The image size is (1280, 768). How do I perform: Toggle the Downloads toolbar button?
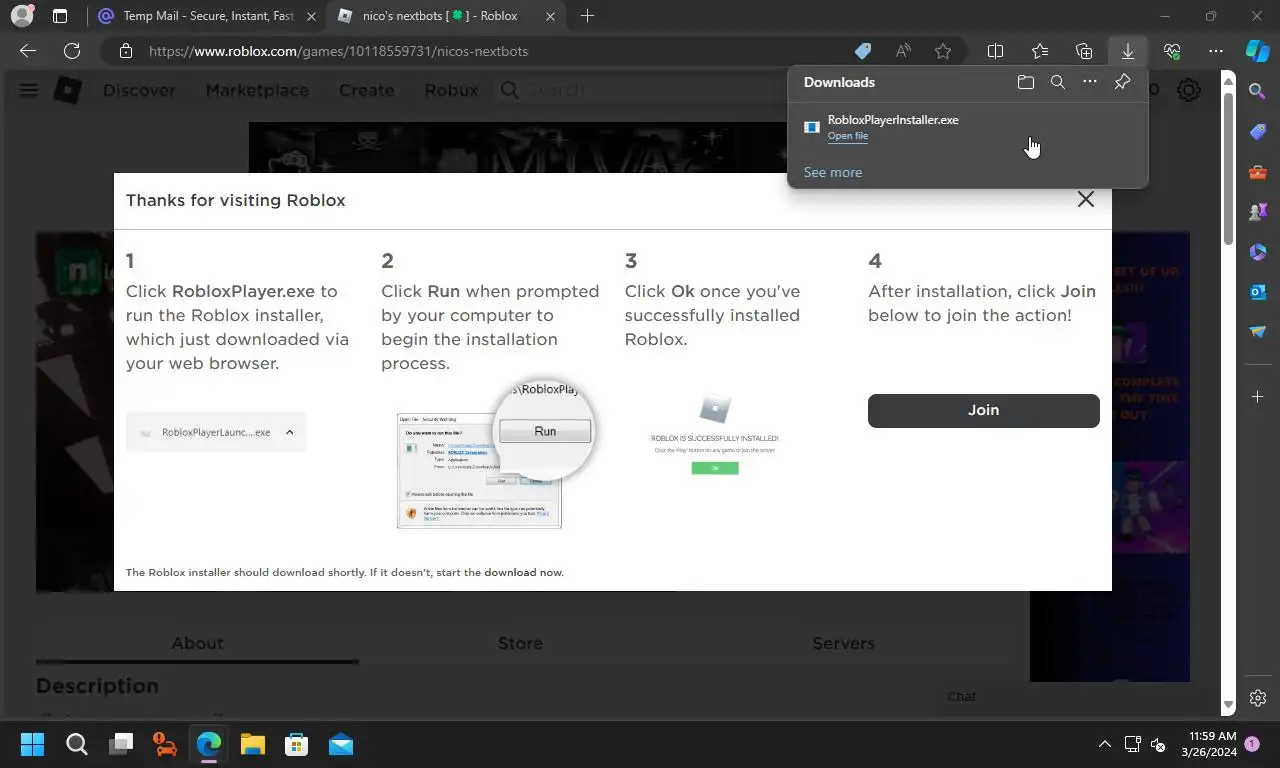pyautogui.click(x=1128, y=51)
